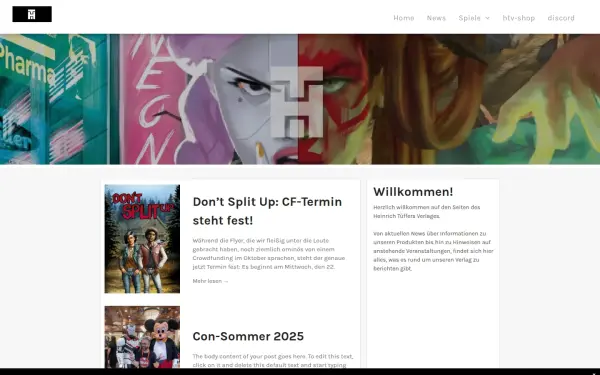This screenshot has height=375, width=600.
Task: Expand the Spiele dropdown chevron
Action: [487, 18]
